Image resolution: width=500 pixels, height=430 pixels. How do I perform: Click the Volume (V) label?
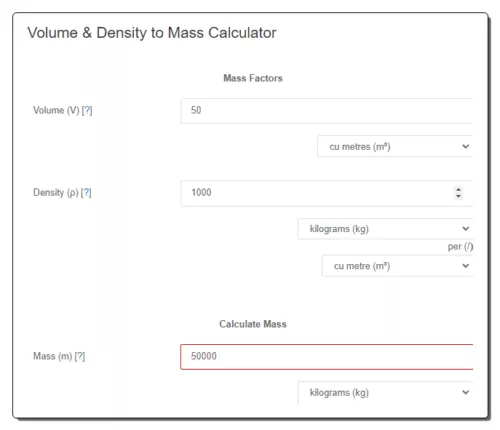coord(56,110)
